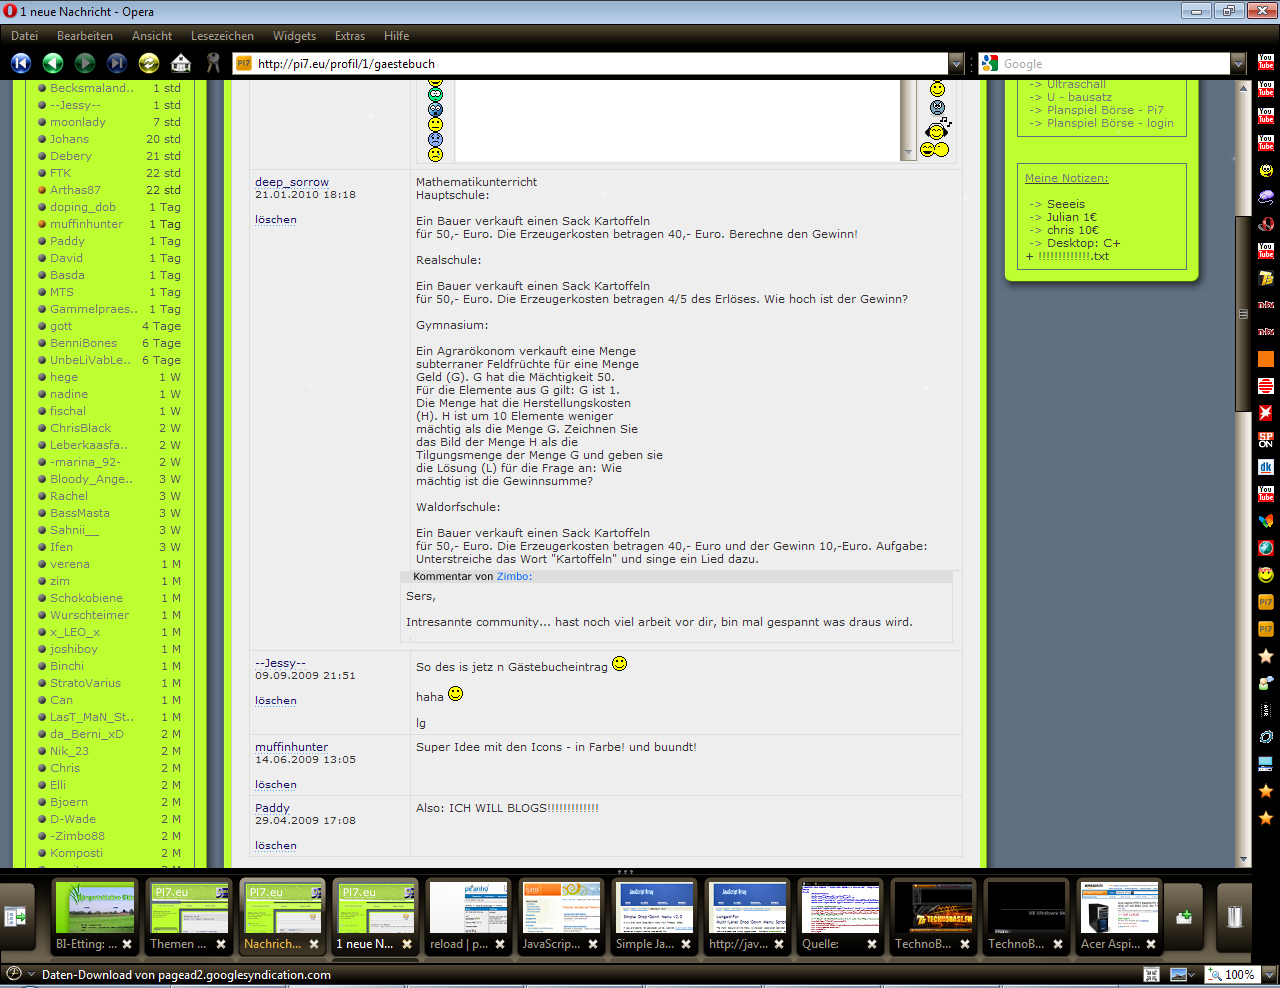Insert the headphones music smiley
1280x988 pixels.
pyautogui.click(x=938, y=129)
